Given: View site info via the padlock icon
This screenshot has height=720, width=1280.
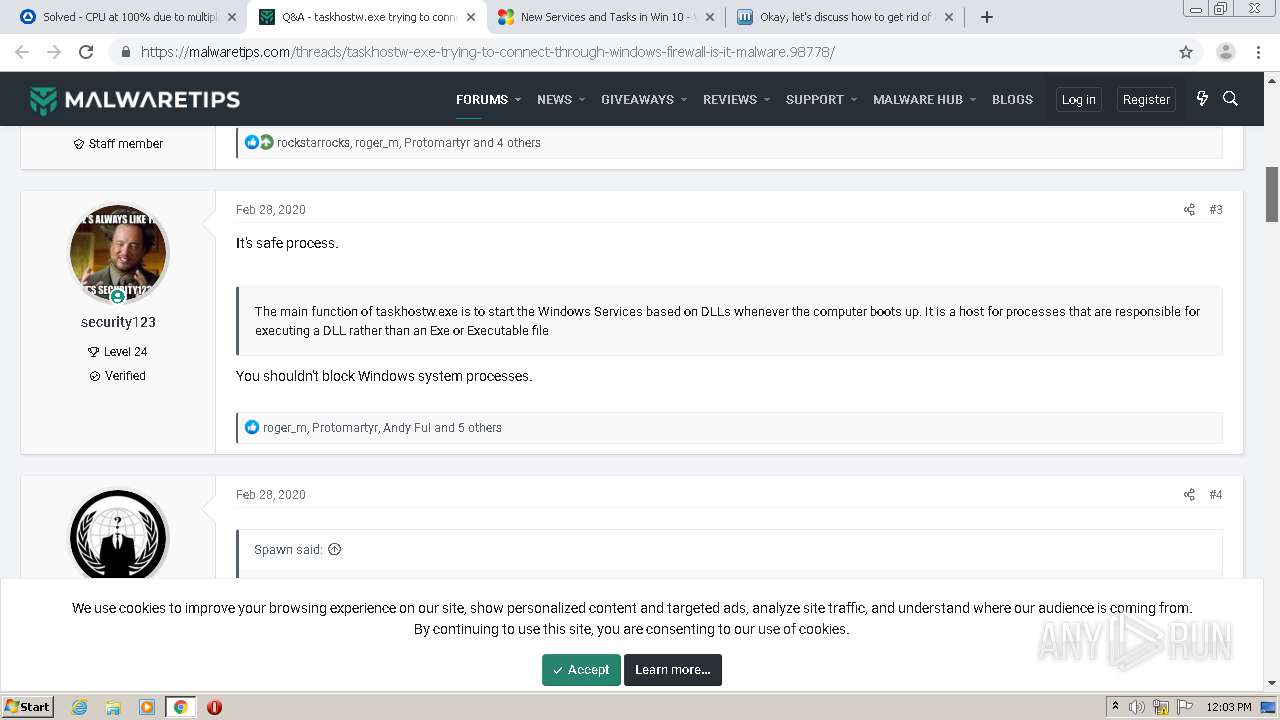Looking at the screenshot, I should (125, 52).
